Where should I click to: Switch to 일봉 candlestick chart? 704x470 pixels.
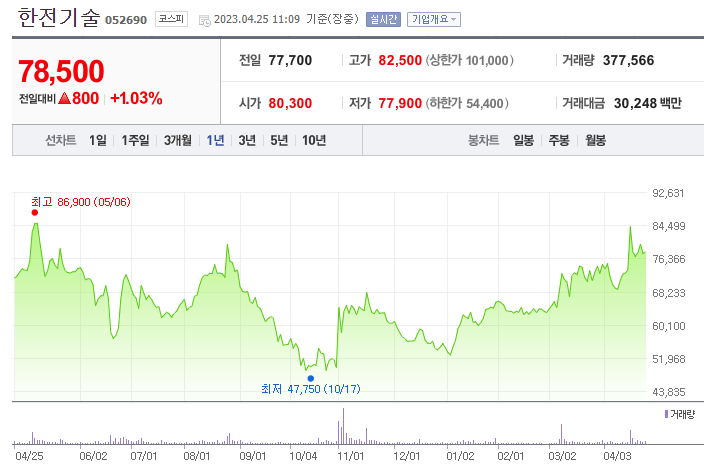tap(523, 141)
